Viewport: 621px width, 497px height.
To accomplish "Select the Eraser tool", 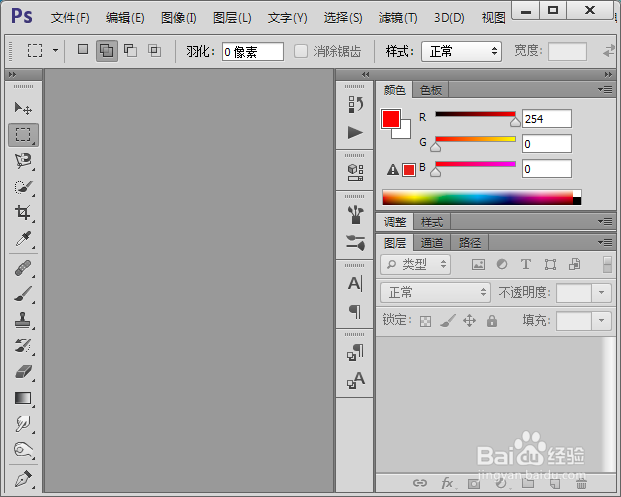I will pyautogui.click(x=23, y=372).
